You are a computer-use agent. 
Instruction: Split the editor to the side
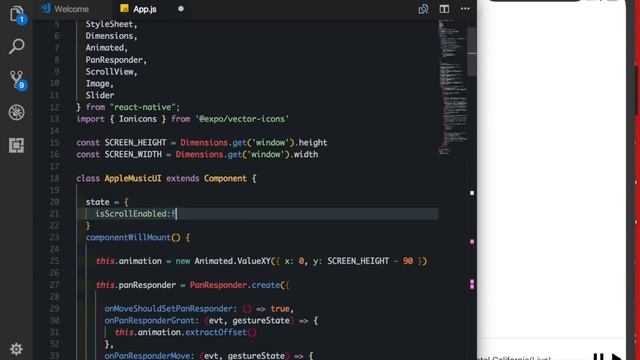tap(444, 9)
